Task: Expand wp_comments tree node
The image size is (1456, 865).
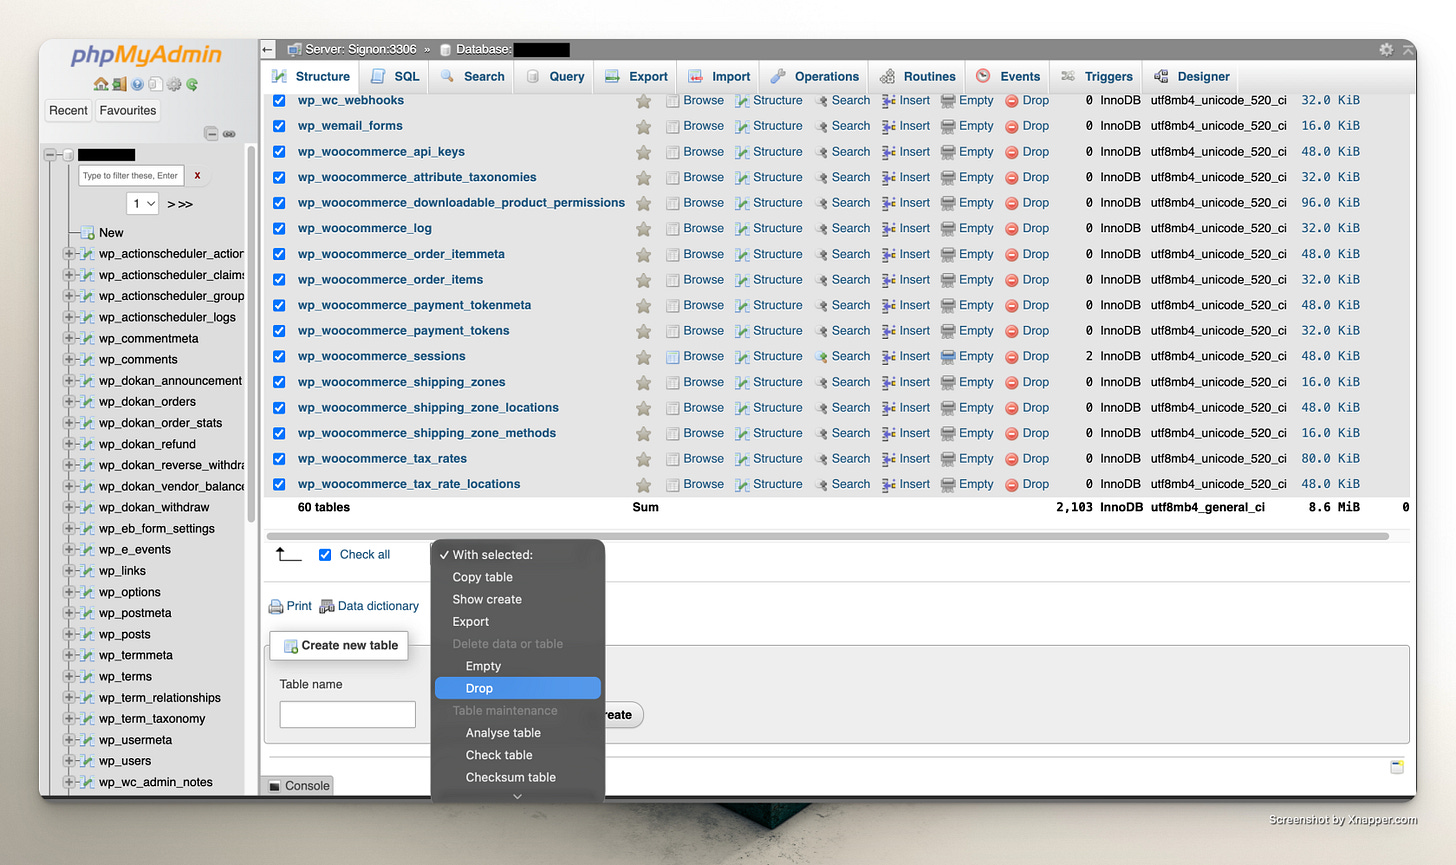Action: 69,359
